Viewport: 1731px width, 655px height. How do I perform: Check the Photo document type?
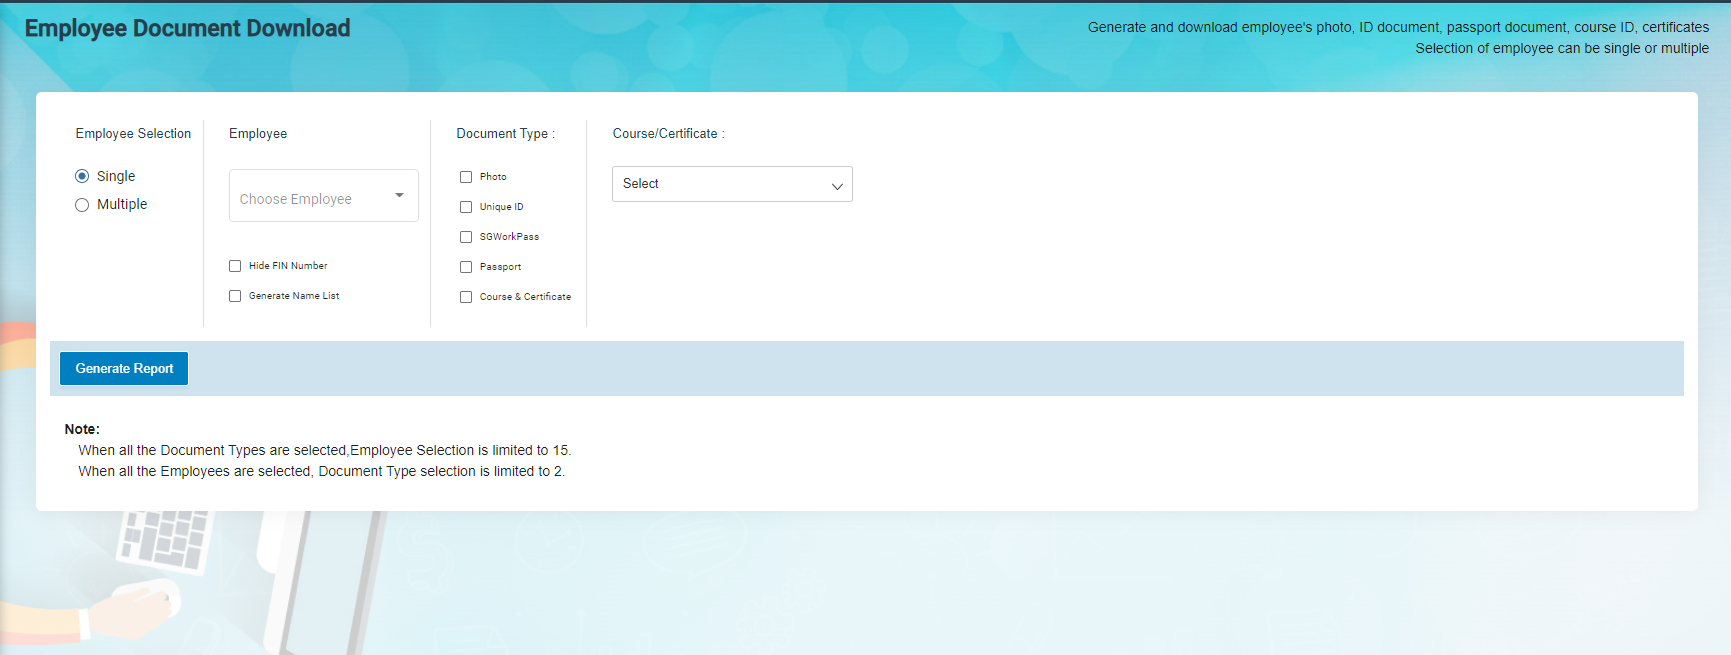tap(466, 177)
